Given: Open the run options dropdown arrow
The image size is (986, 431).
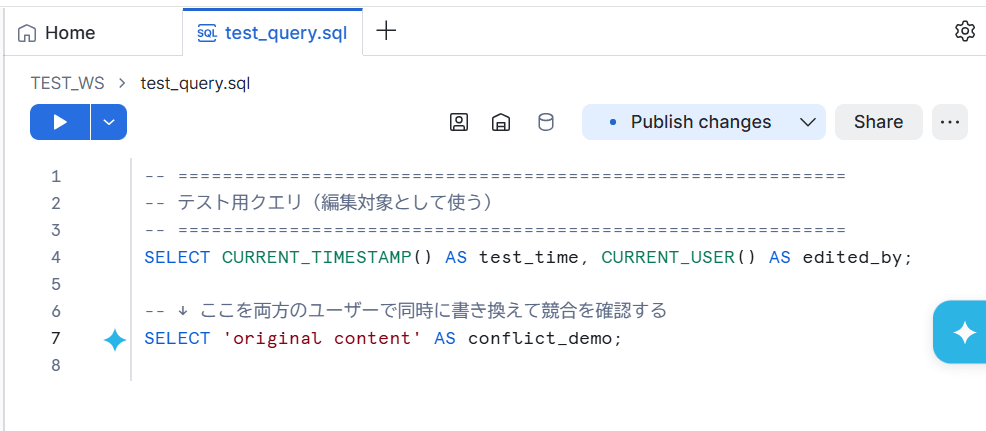Looking at the screenshot, I should click(x=109, y=122).
